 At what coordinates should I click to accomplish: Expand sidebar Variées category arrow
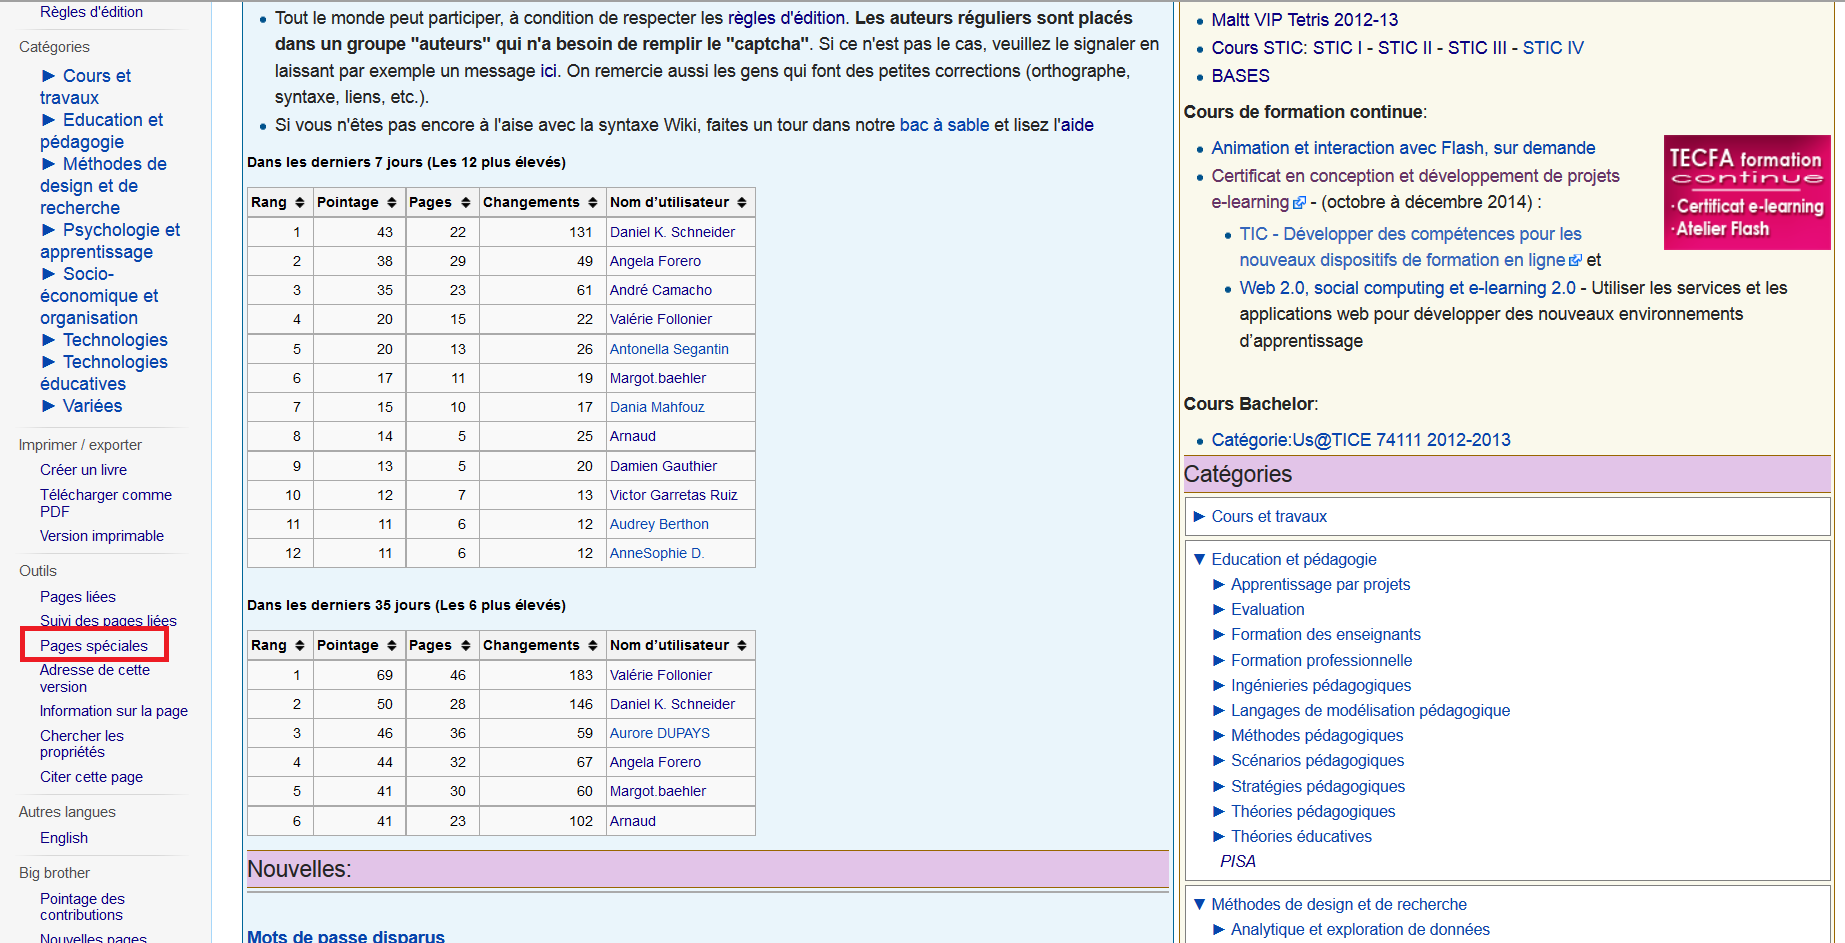coord(48,406)
